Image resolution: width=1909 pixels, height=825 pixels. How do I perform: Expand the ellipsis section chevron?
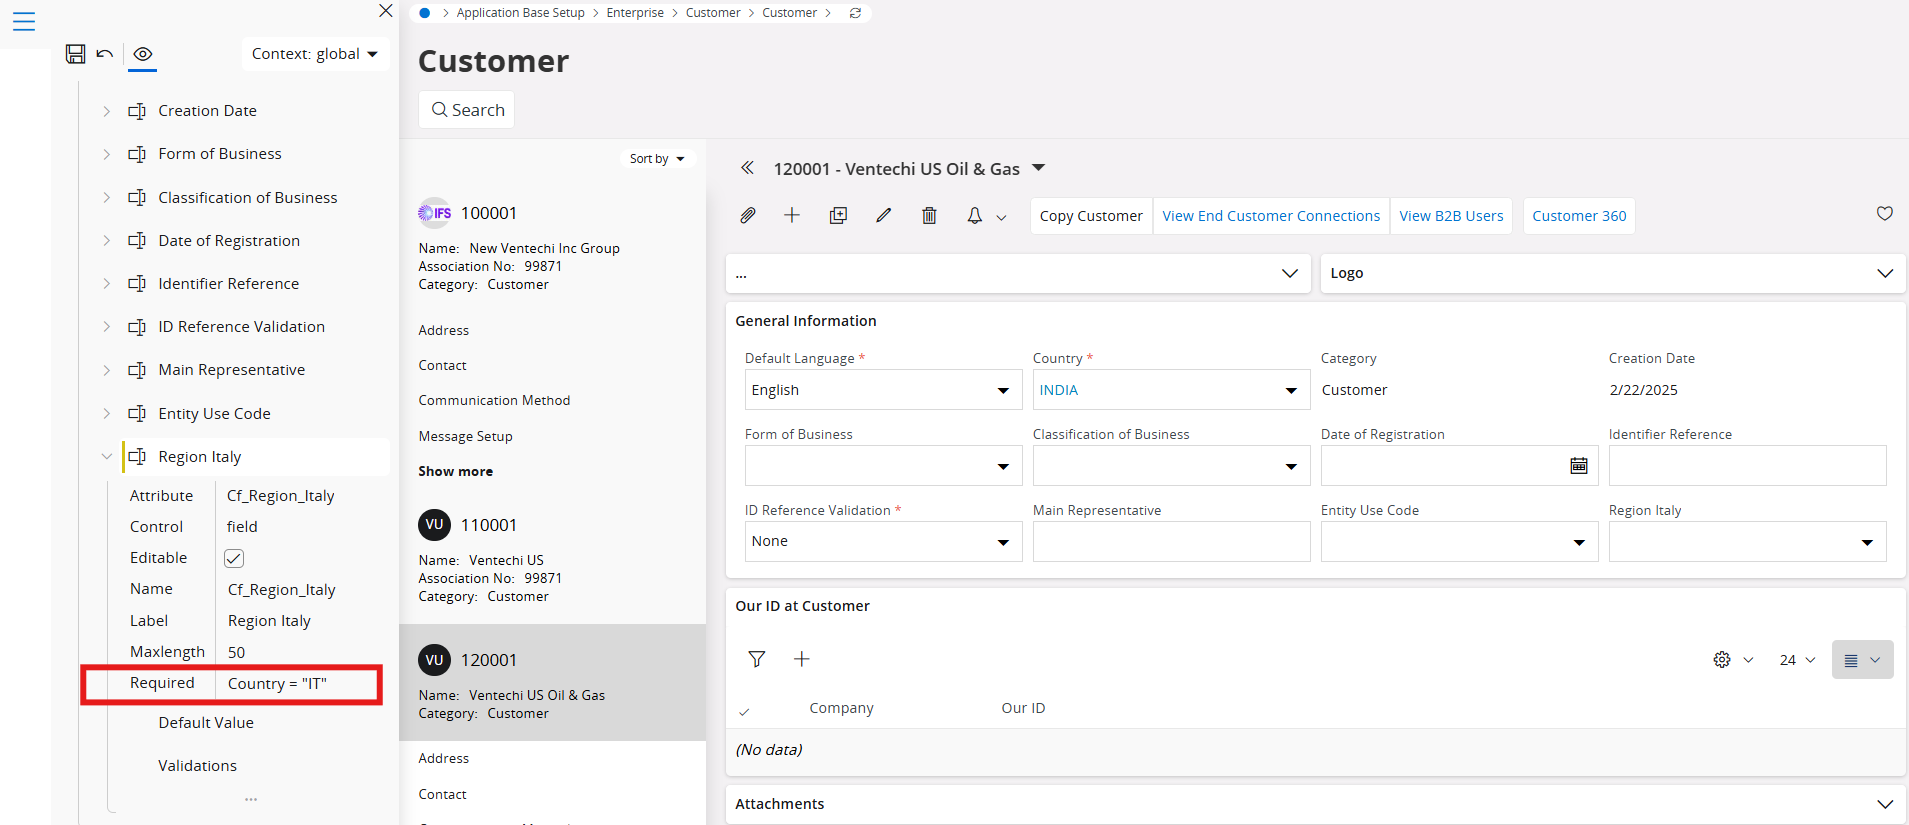[x=1290, y=274]
